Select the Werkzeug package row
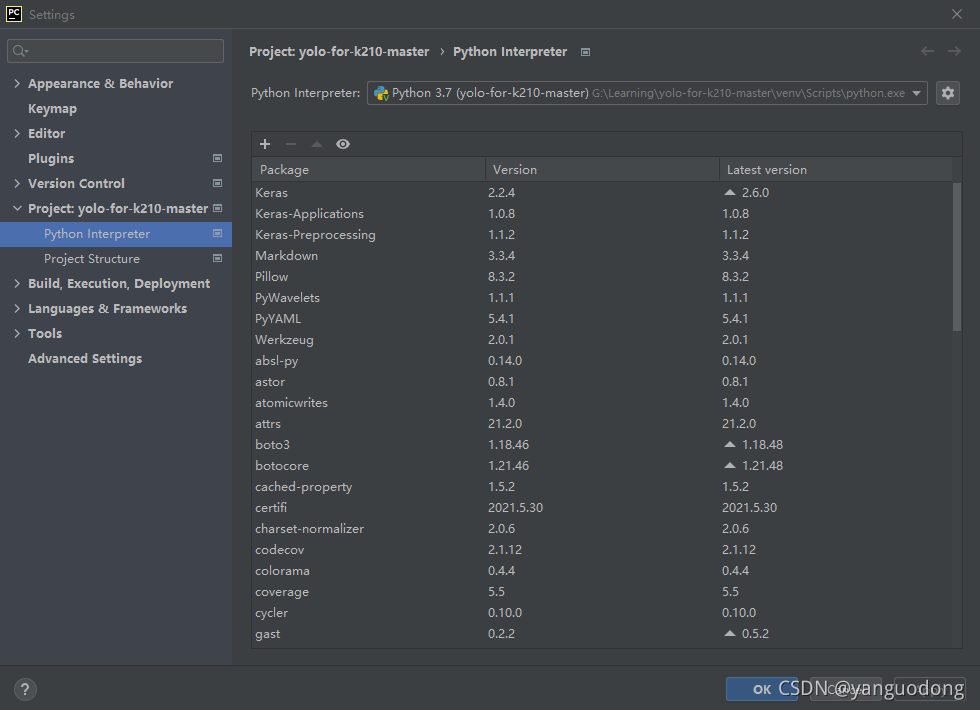Screen dimensions: 980x710 click(x=602, y=339)
